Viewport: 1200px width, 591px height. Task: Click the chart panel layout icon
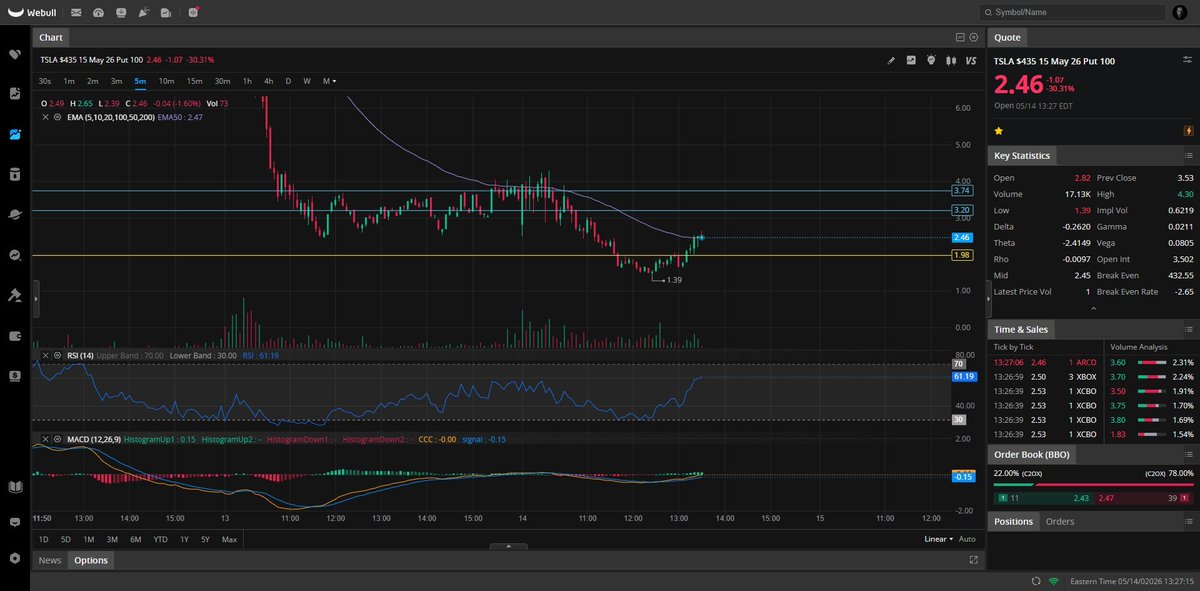point(960,37)
